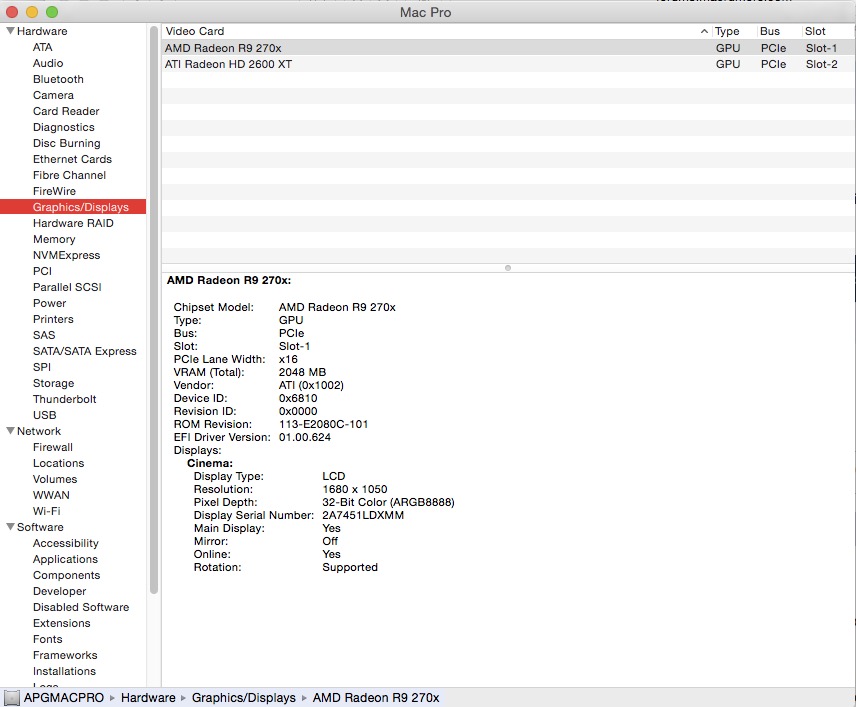Open Hardware RAID section
The height and width of the screenshot is (707, 856).
[x=73, y=223]
